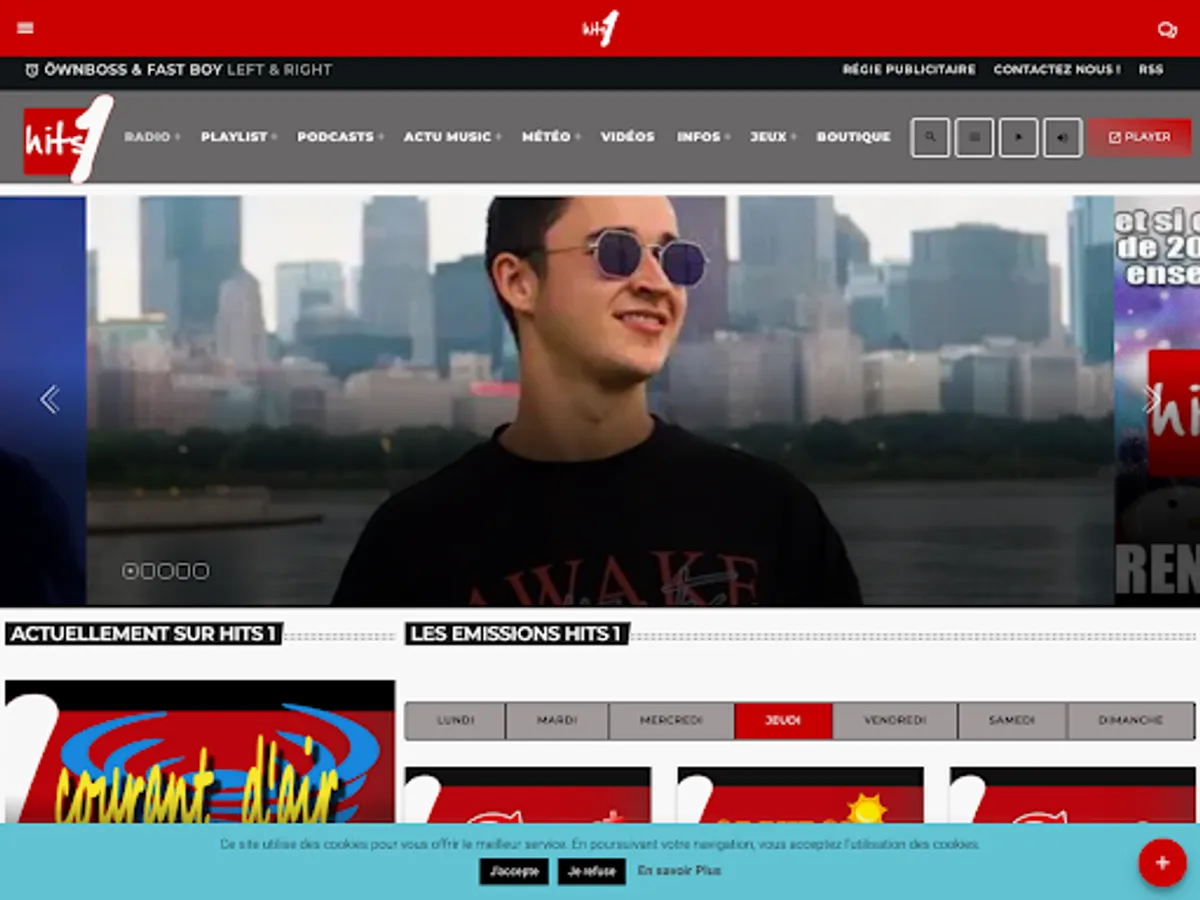Click the main slide with sunglasses man
Viewport: 1200px width, 900px height.
(x=600, y=400)
